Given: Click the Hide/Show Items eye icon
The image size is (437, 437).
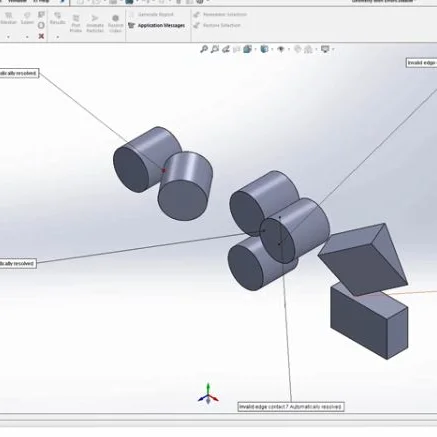Looking at the screenshot, I should coord(281,49).
